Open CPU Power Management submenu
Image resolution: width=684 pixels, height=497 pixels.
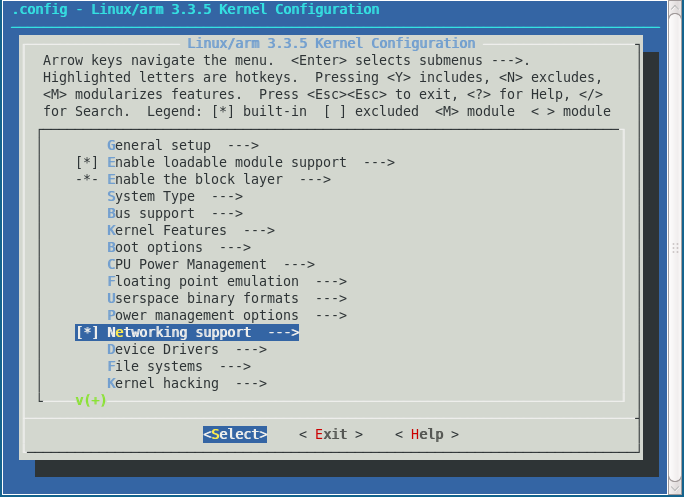click(211, 264)
